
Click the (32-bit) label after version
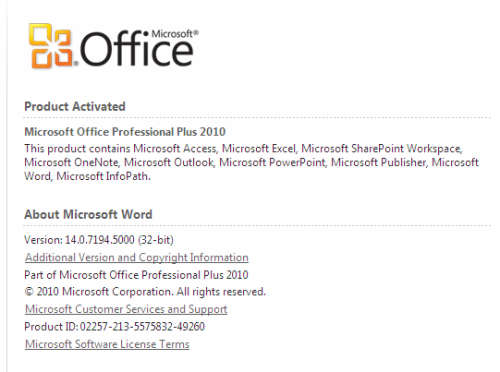coord(156,240)
